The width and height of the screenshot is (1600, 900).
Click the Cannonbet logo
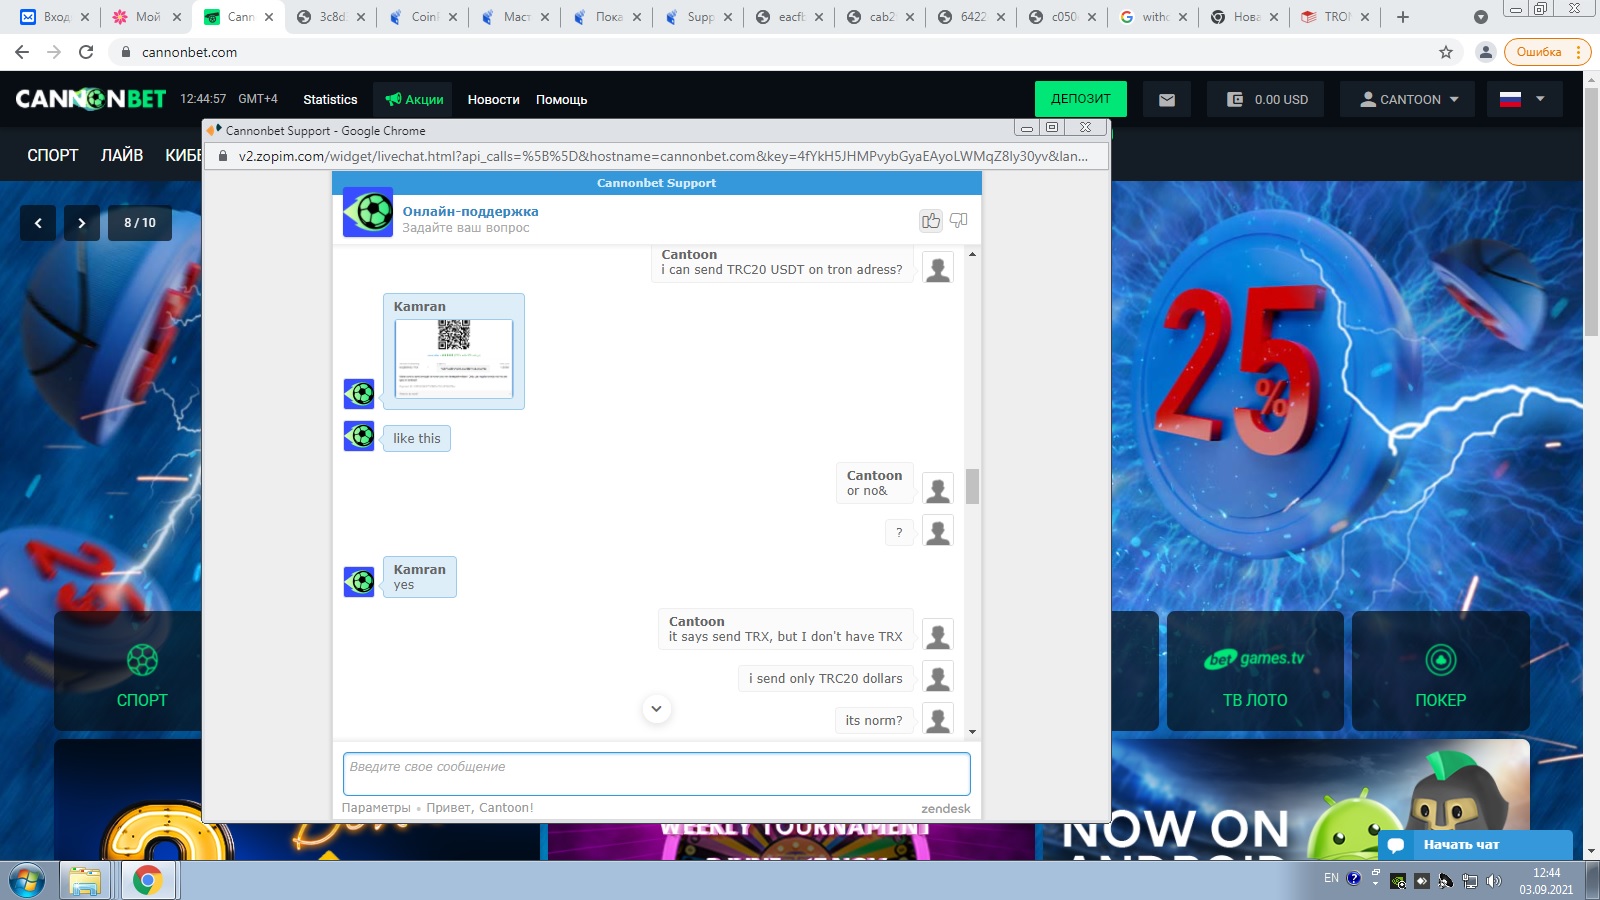(x=91, y=99)
